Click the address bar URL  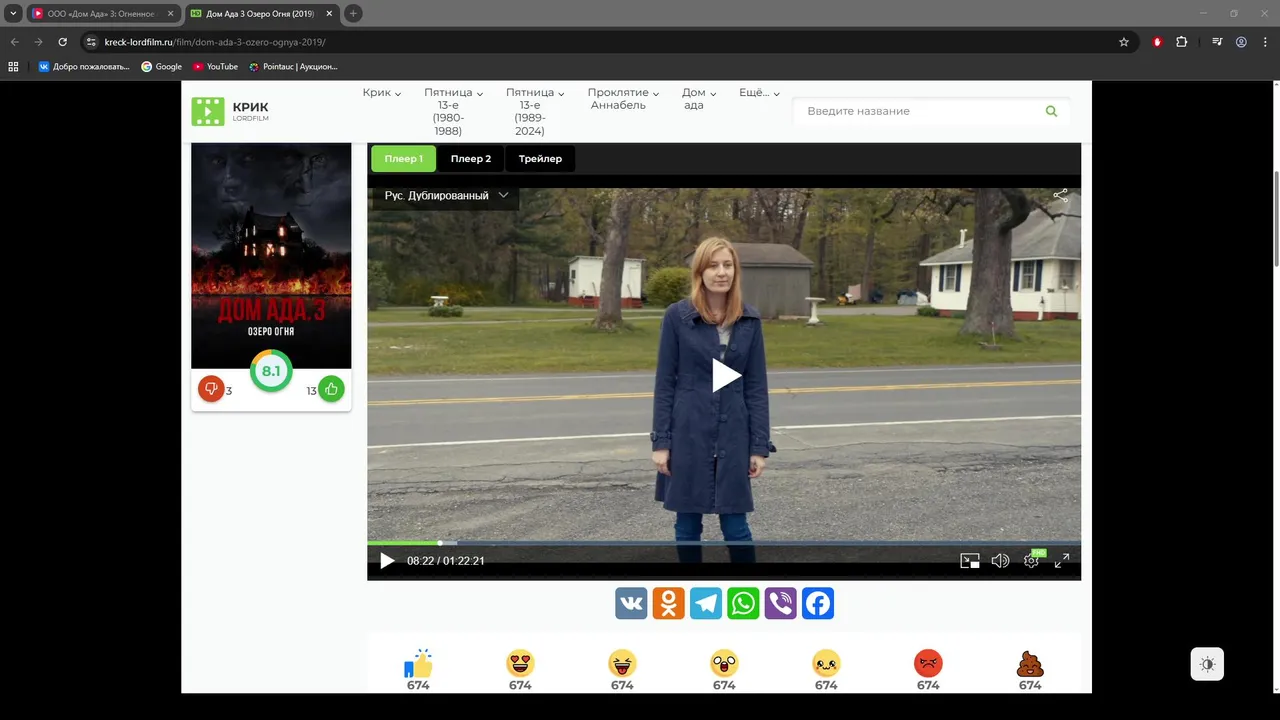(x=215, y=42)
